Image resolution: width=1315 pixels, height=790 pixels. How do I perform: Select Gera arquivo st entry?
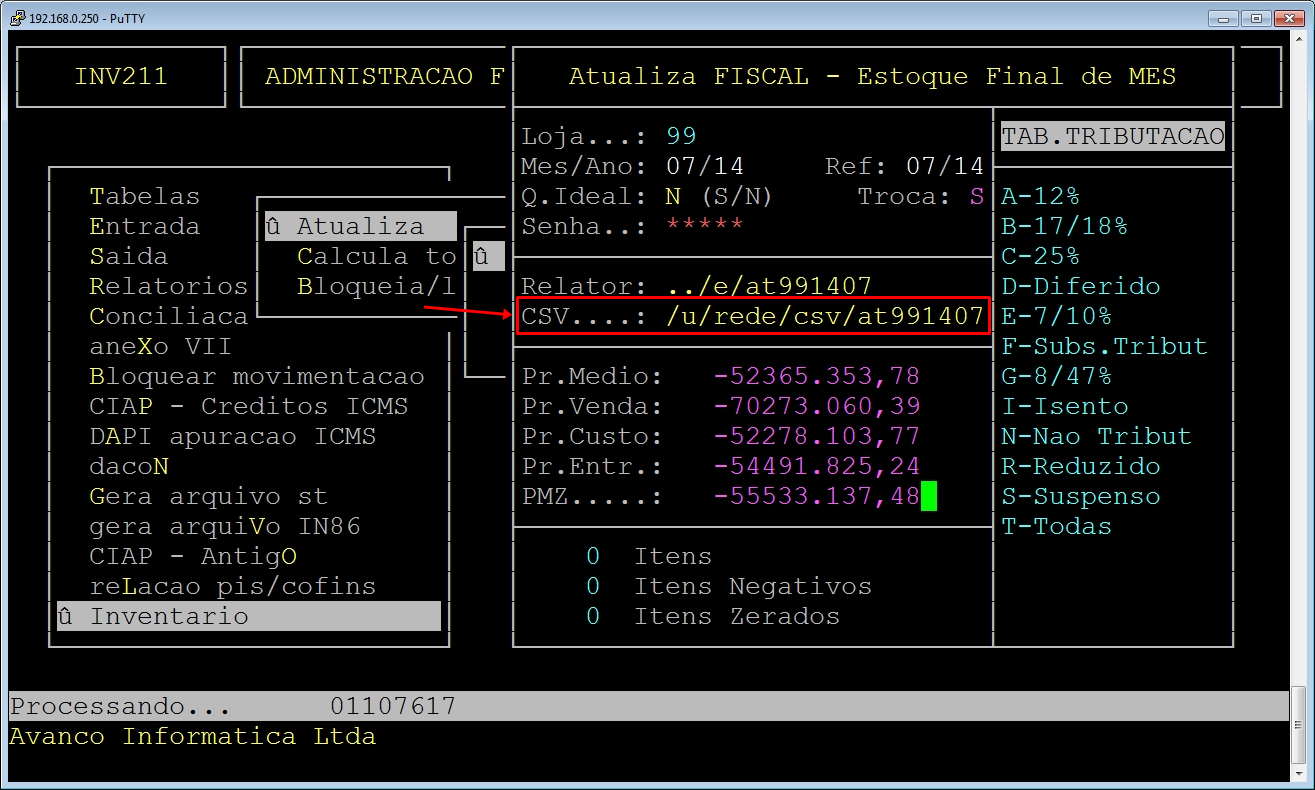click(208, 496)
